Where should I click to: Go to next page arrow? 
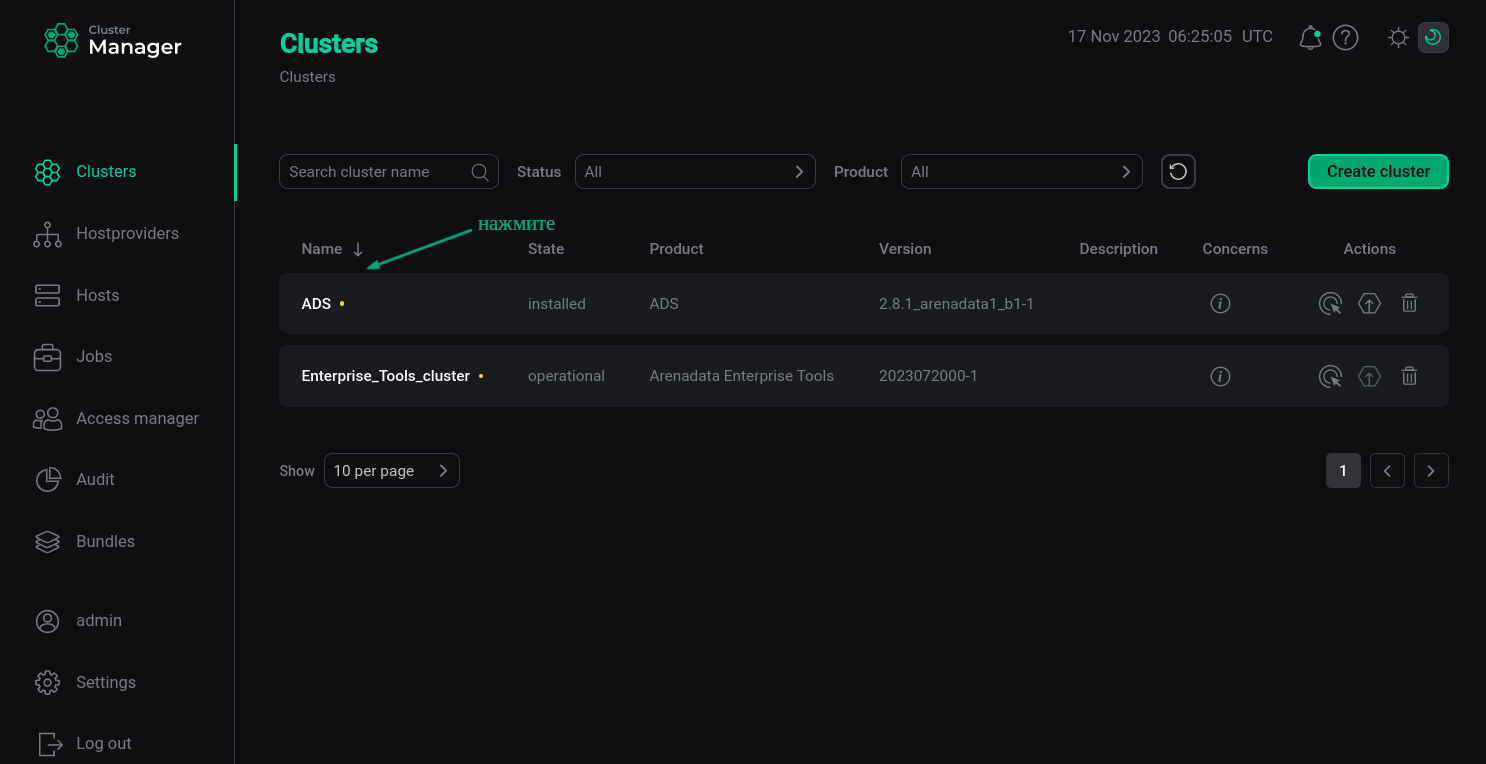pos(1431,471)
